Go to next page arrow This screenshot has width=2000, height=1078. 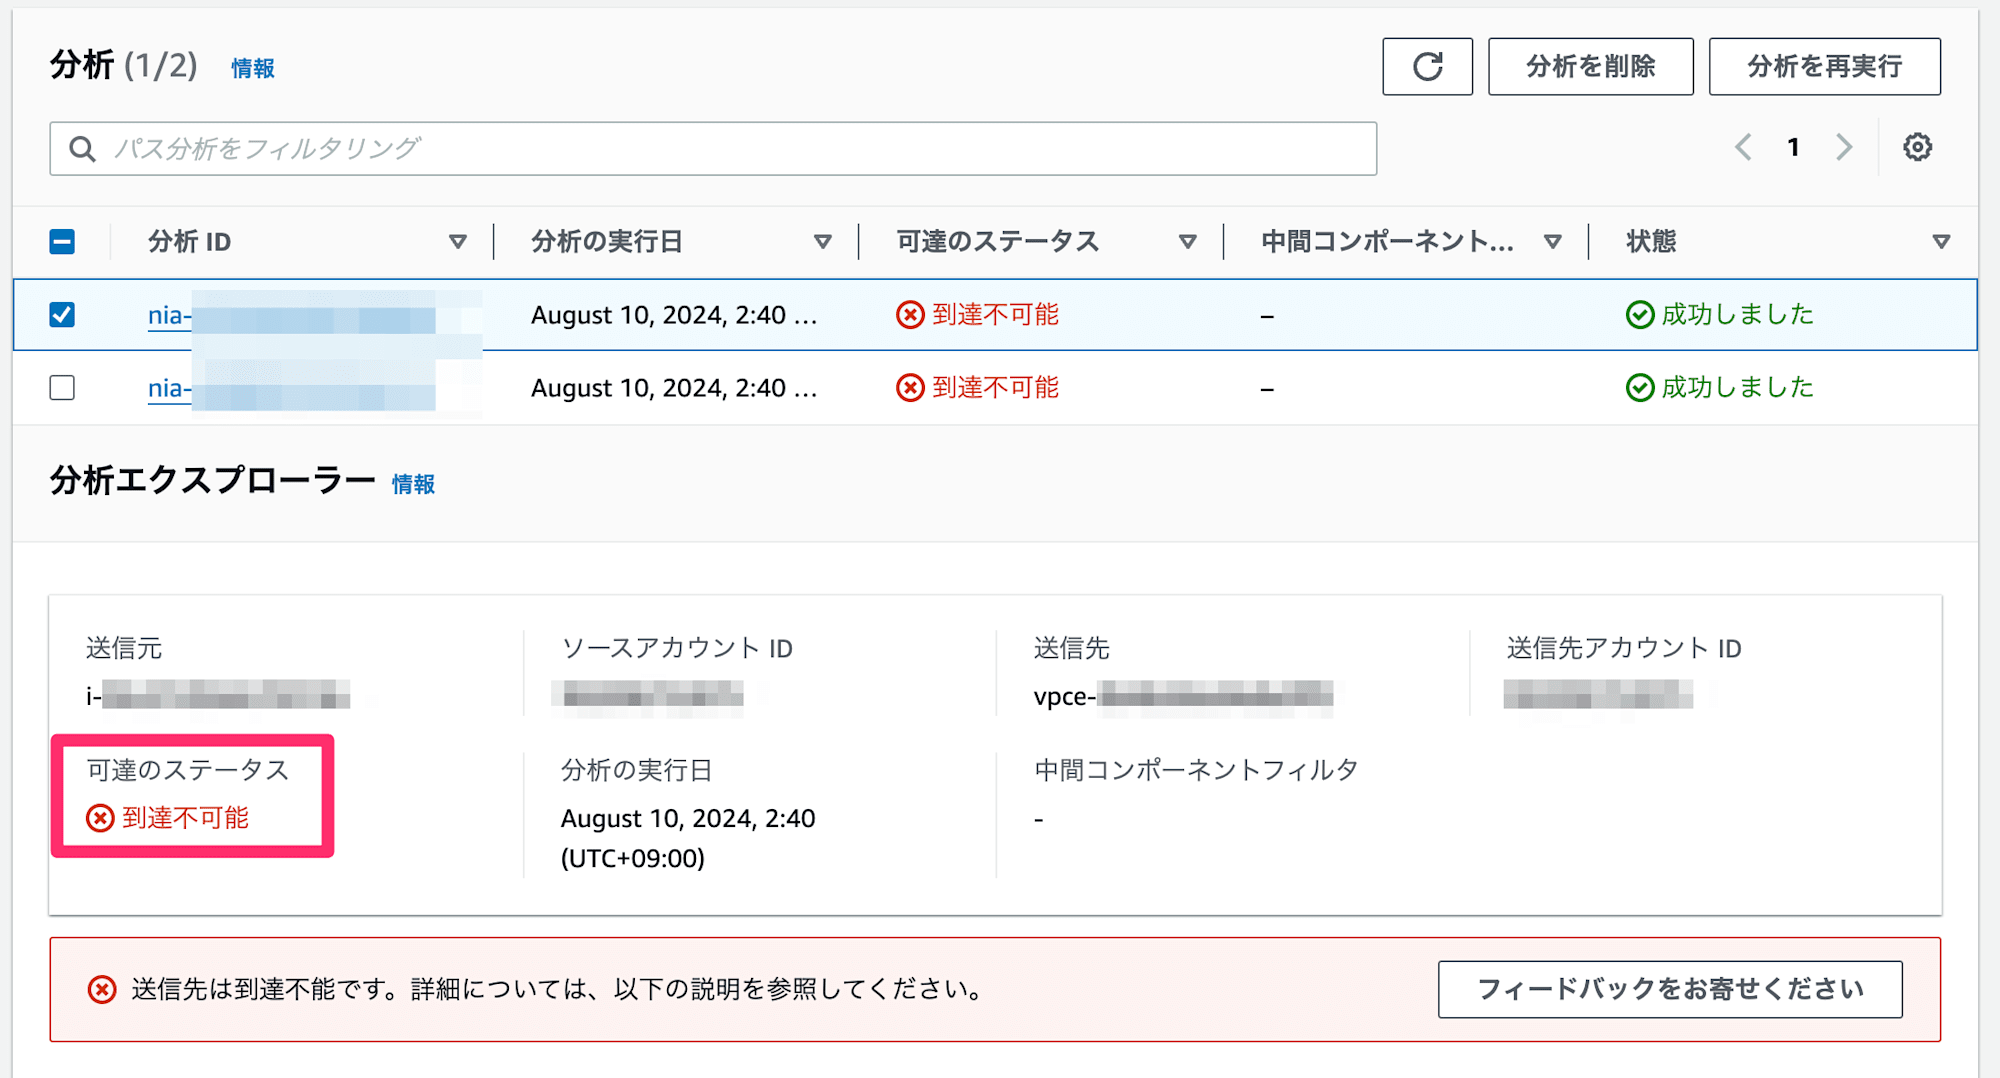[x=1844, y=147]
